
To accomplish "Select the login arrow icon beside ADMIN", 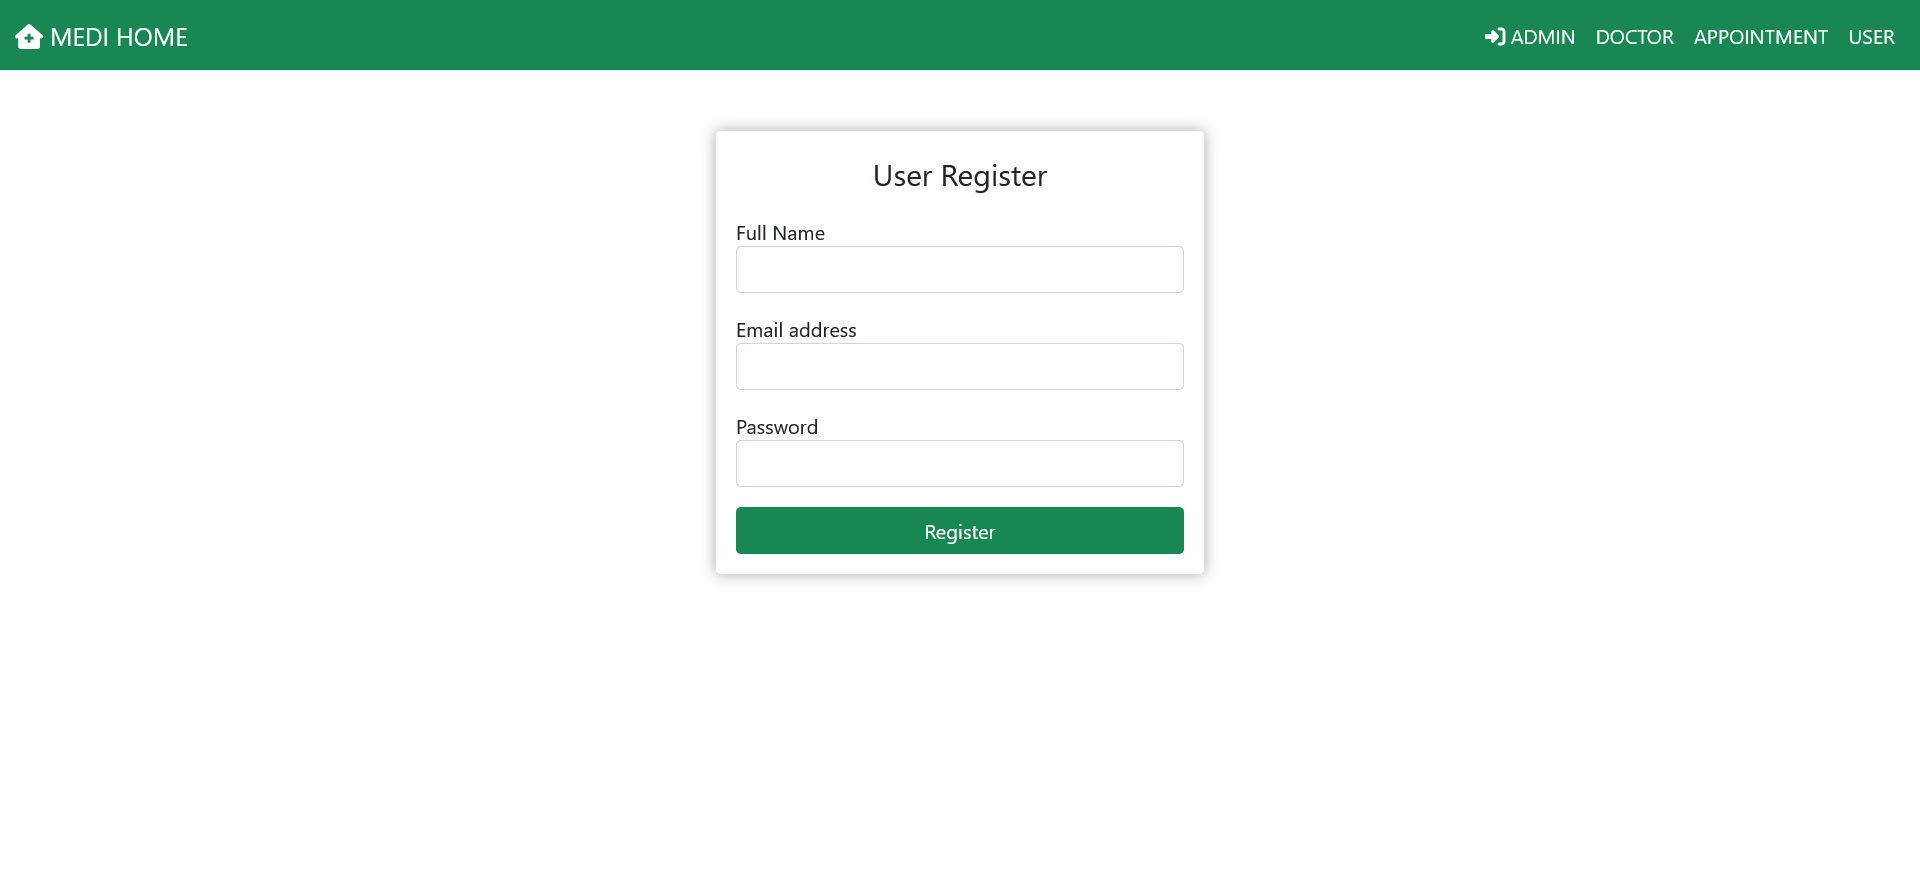I will tap(1494, 37).
